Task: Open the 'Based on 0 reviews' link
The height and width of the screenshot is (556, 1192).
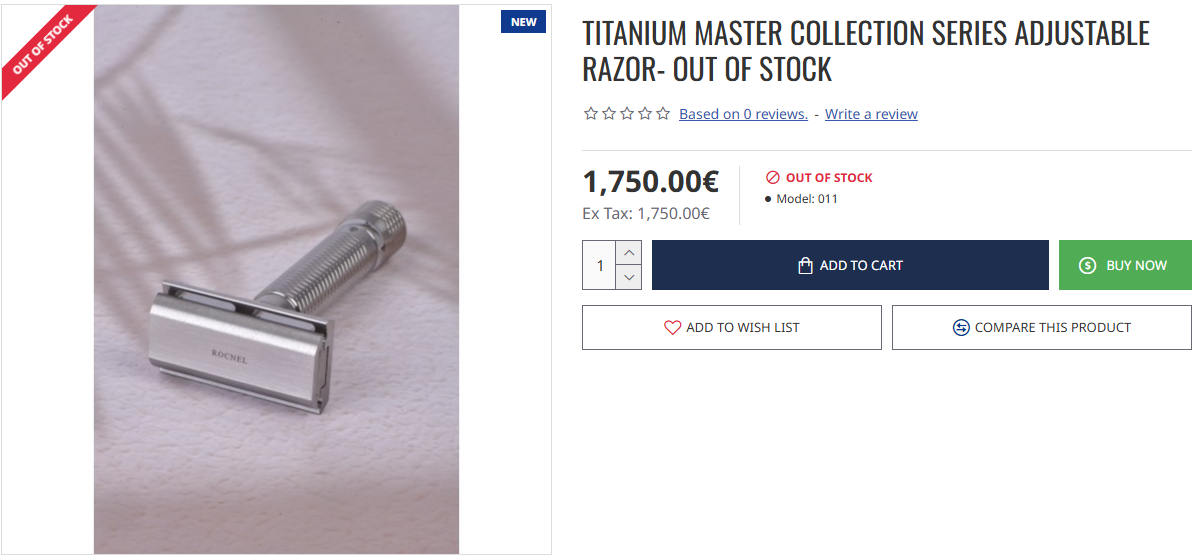Action: (743, 114)
